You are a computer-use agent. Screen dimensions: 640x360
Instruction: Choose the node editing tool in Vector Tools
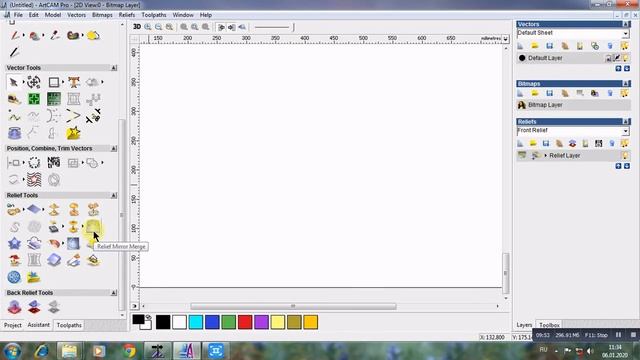coord(33,82)
